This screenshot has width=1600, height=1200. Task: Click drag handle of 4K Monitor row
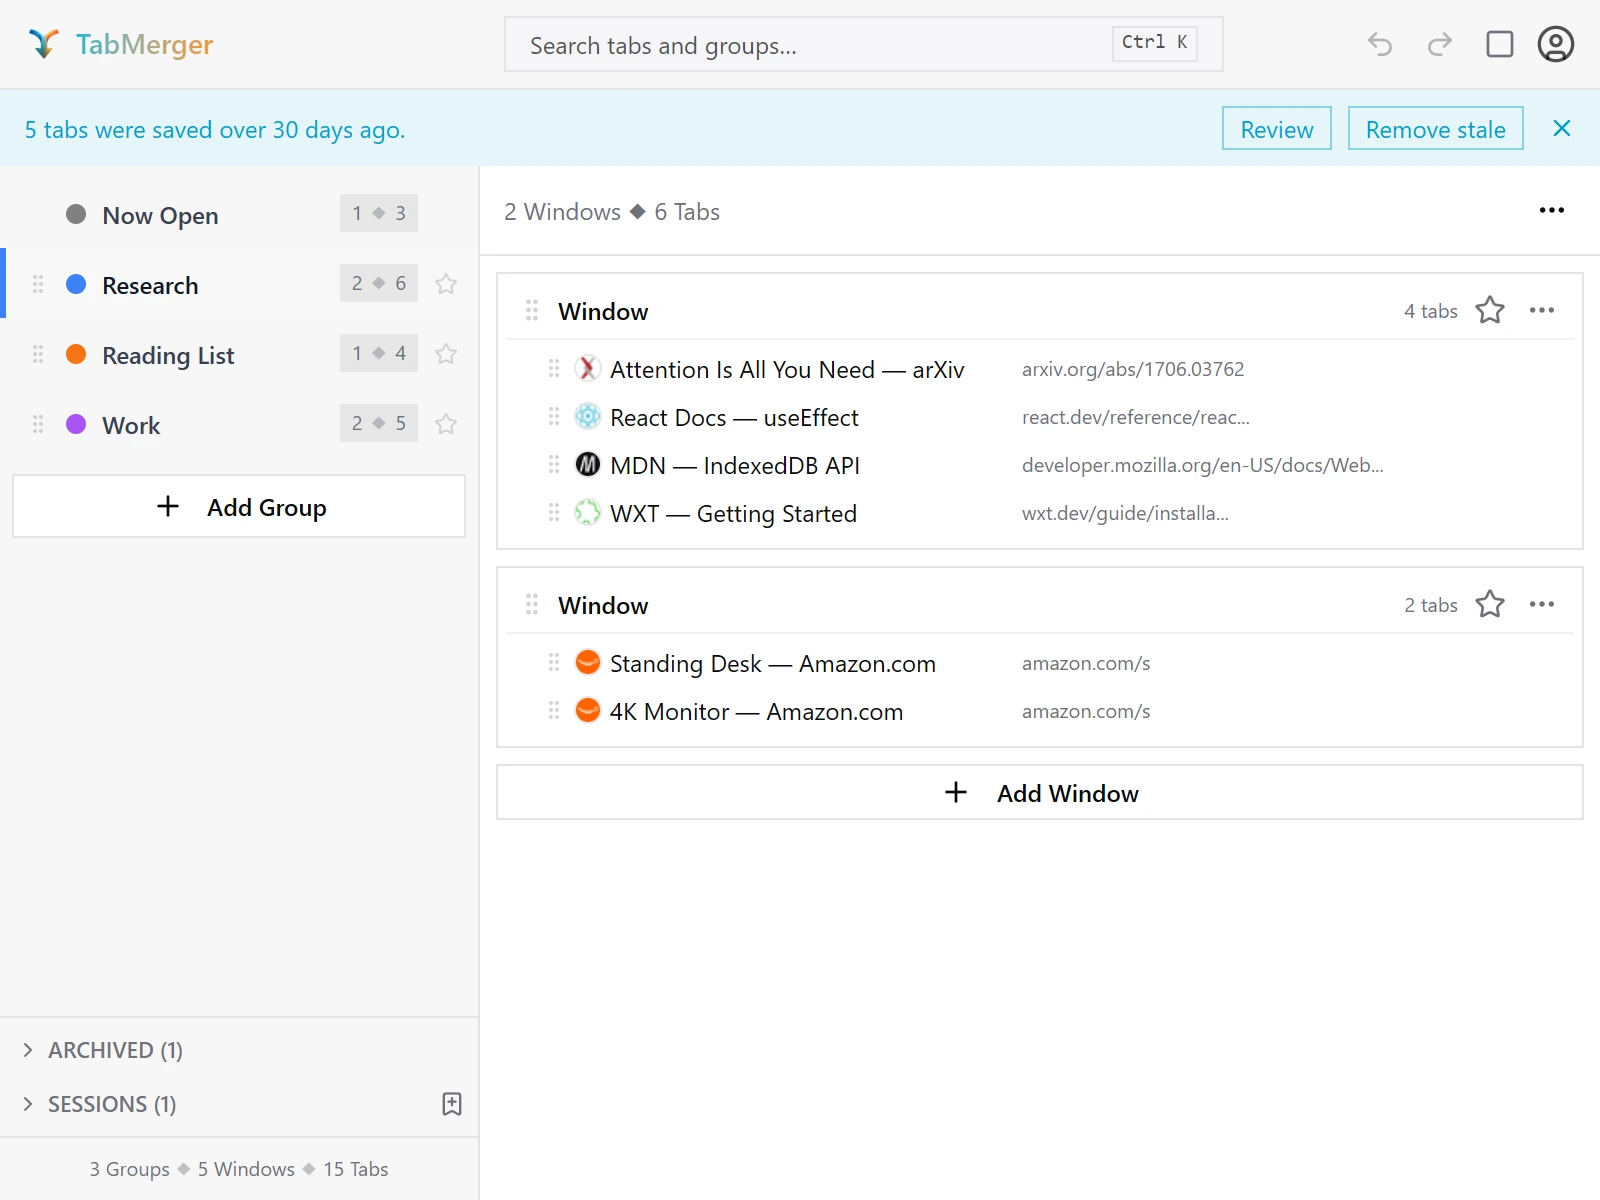pyautogui.click(x=554, y=710)
